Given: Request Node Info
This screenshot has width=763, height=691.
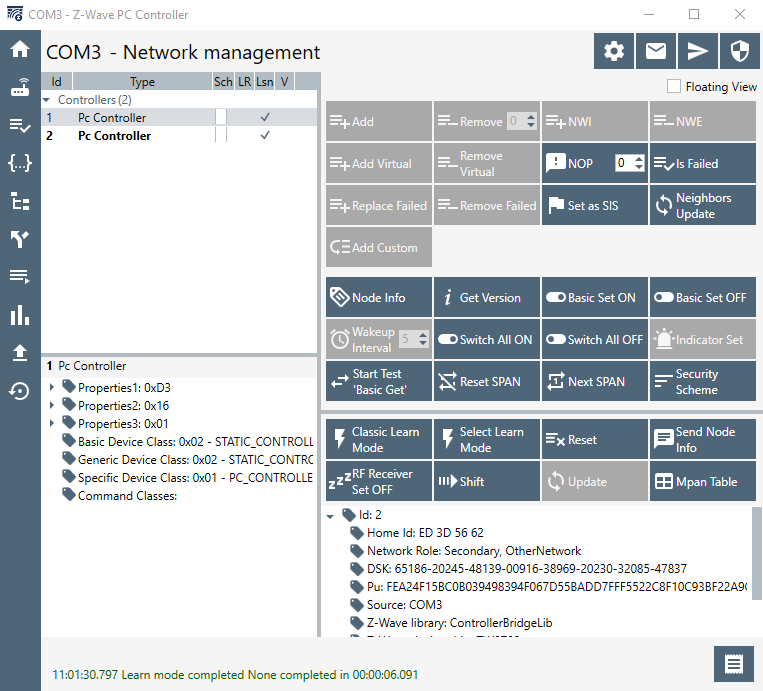Looking at the screenshot, I should (x=379, y=297).
